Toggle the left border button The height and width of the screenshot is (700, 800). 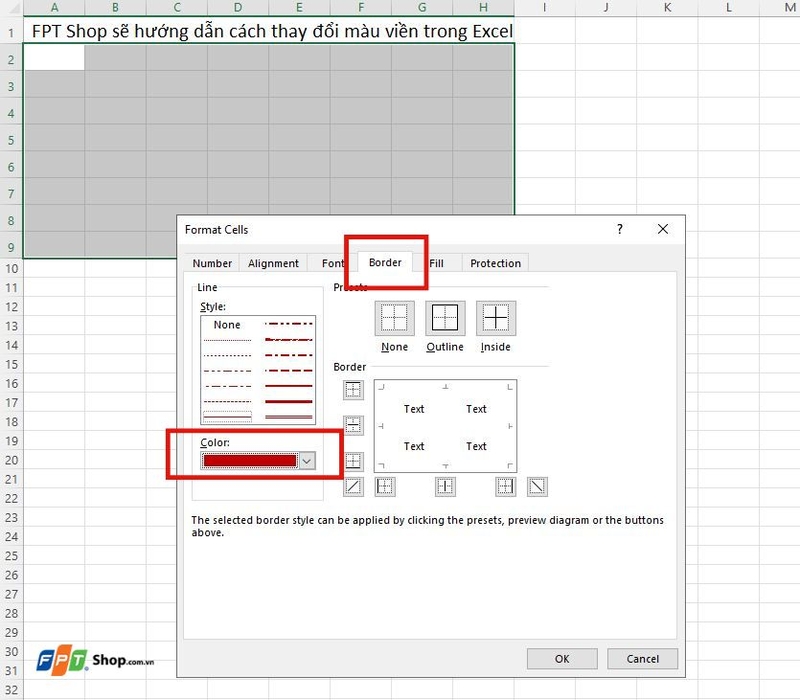[x=385, y=488]
